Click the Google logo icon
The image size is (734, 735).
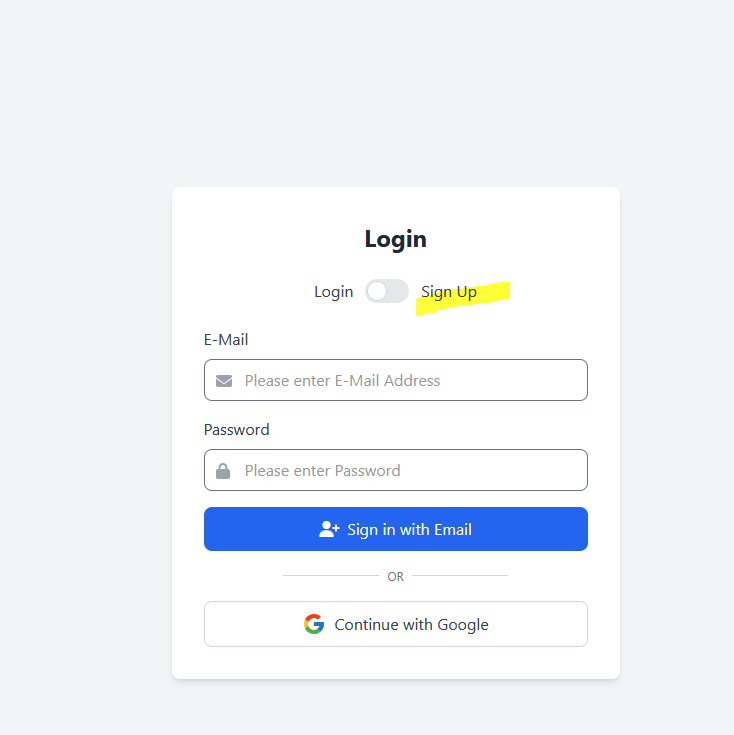tap(314, 624)
